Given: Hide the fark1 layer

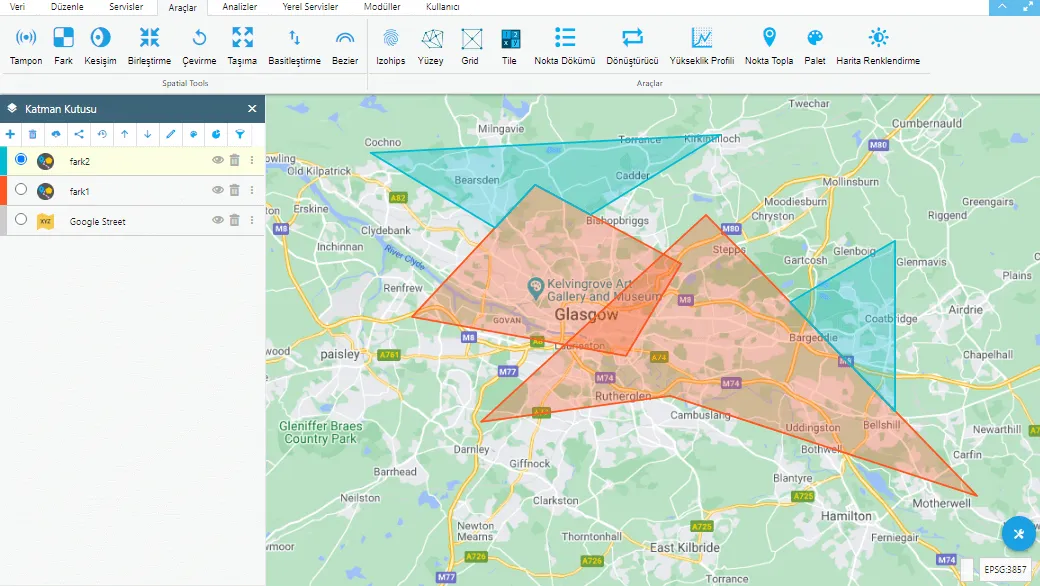Looking at the screenshot, I should (x=218, y=190).
